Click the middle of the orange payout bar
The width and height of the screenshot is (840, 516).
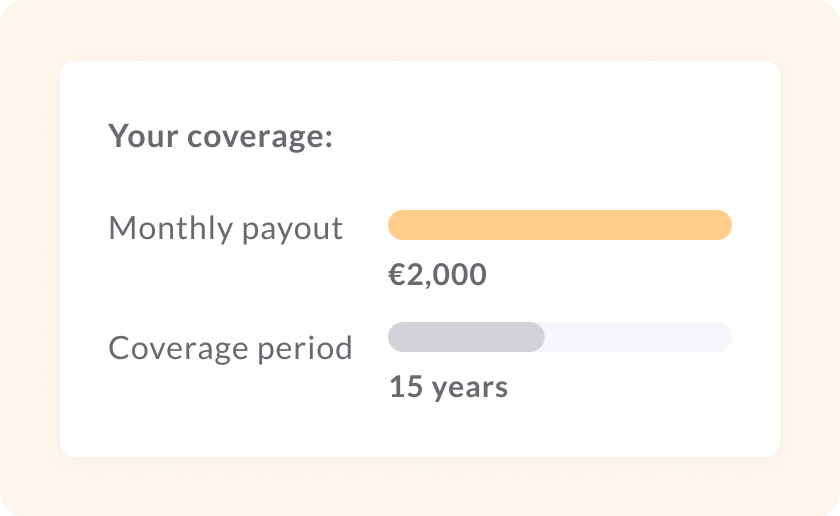click(x=560, y=225)
